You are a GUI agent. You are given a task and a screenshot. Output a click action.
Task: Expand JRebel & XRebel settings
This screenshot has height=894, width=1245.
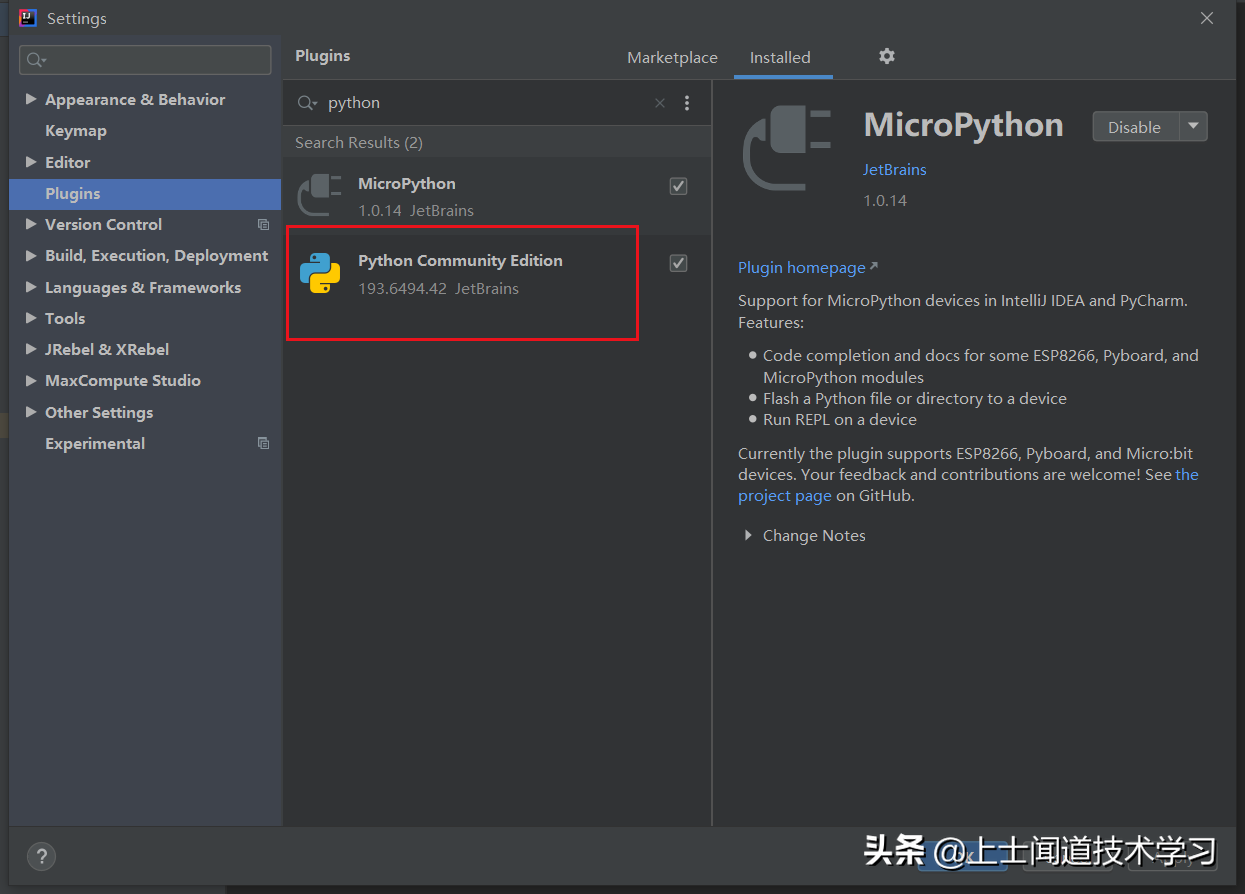(31, 349)
